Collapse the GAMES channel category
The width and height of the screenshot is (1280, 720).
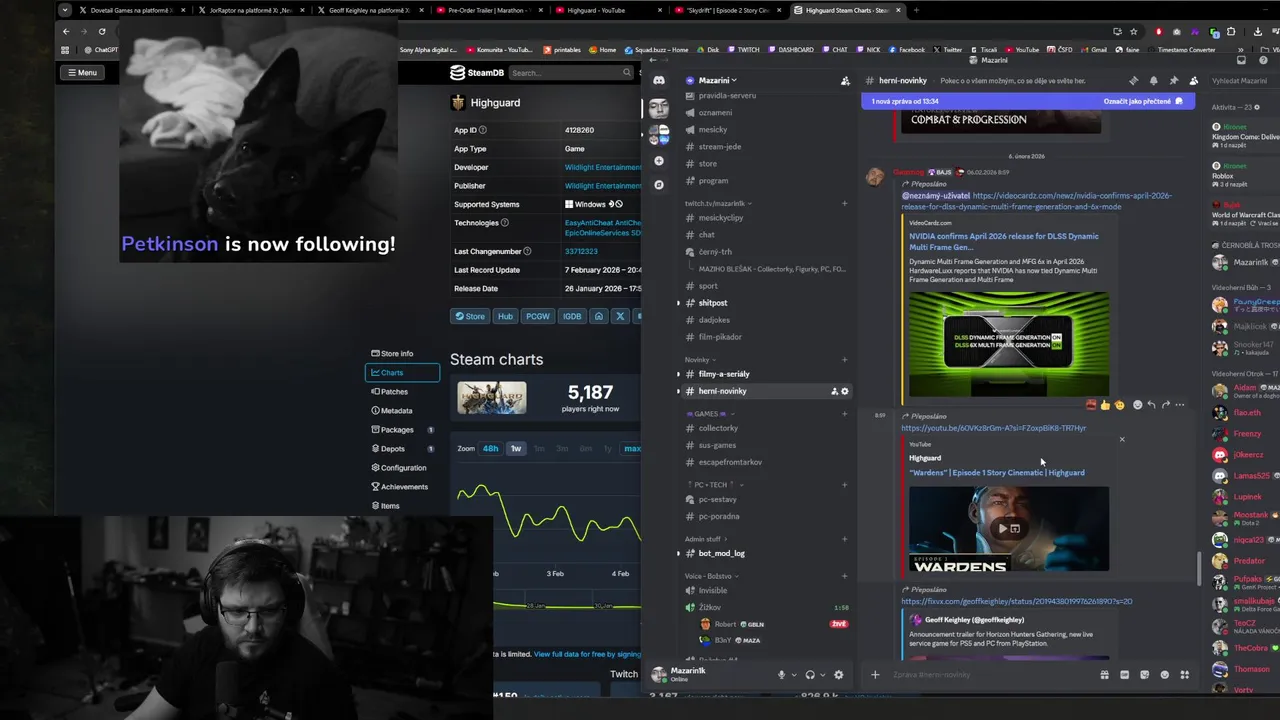[x=709, y=413]
